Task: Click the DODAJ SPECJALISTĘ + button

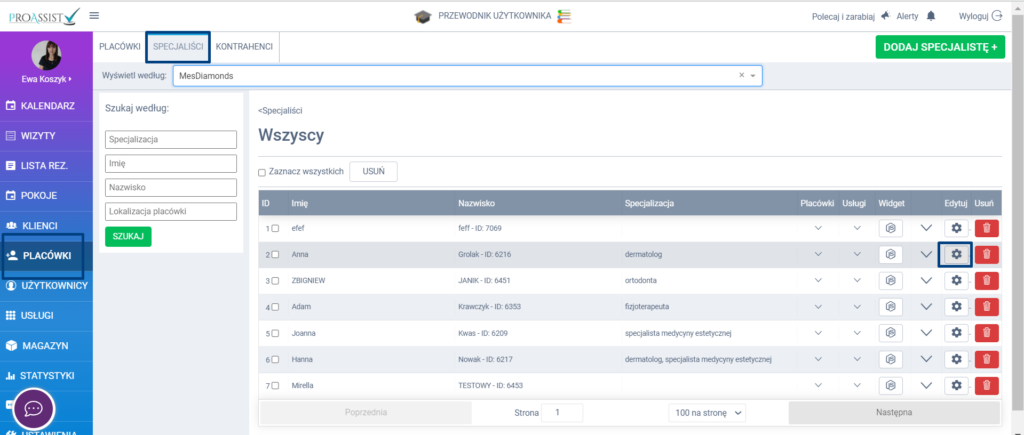Action: click(939, 47)
